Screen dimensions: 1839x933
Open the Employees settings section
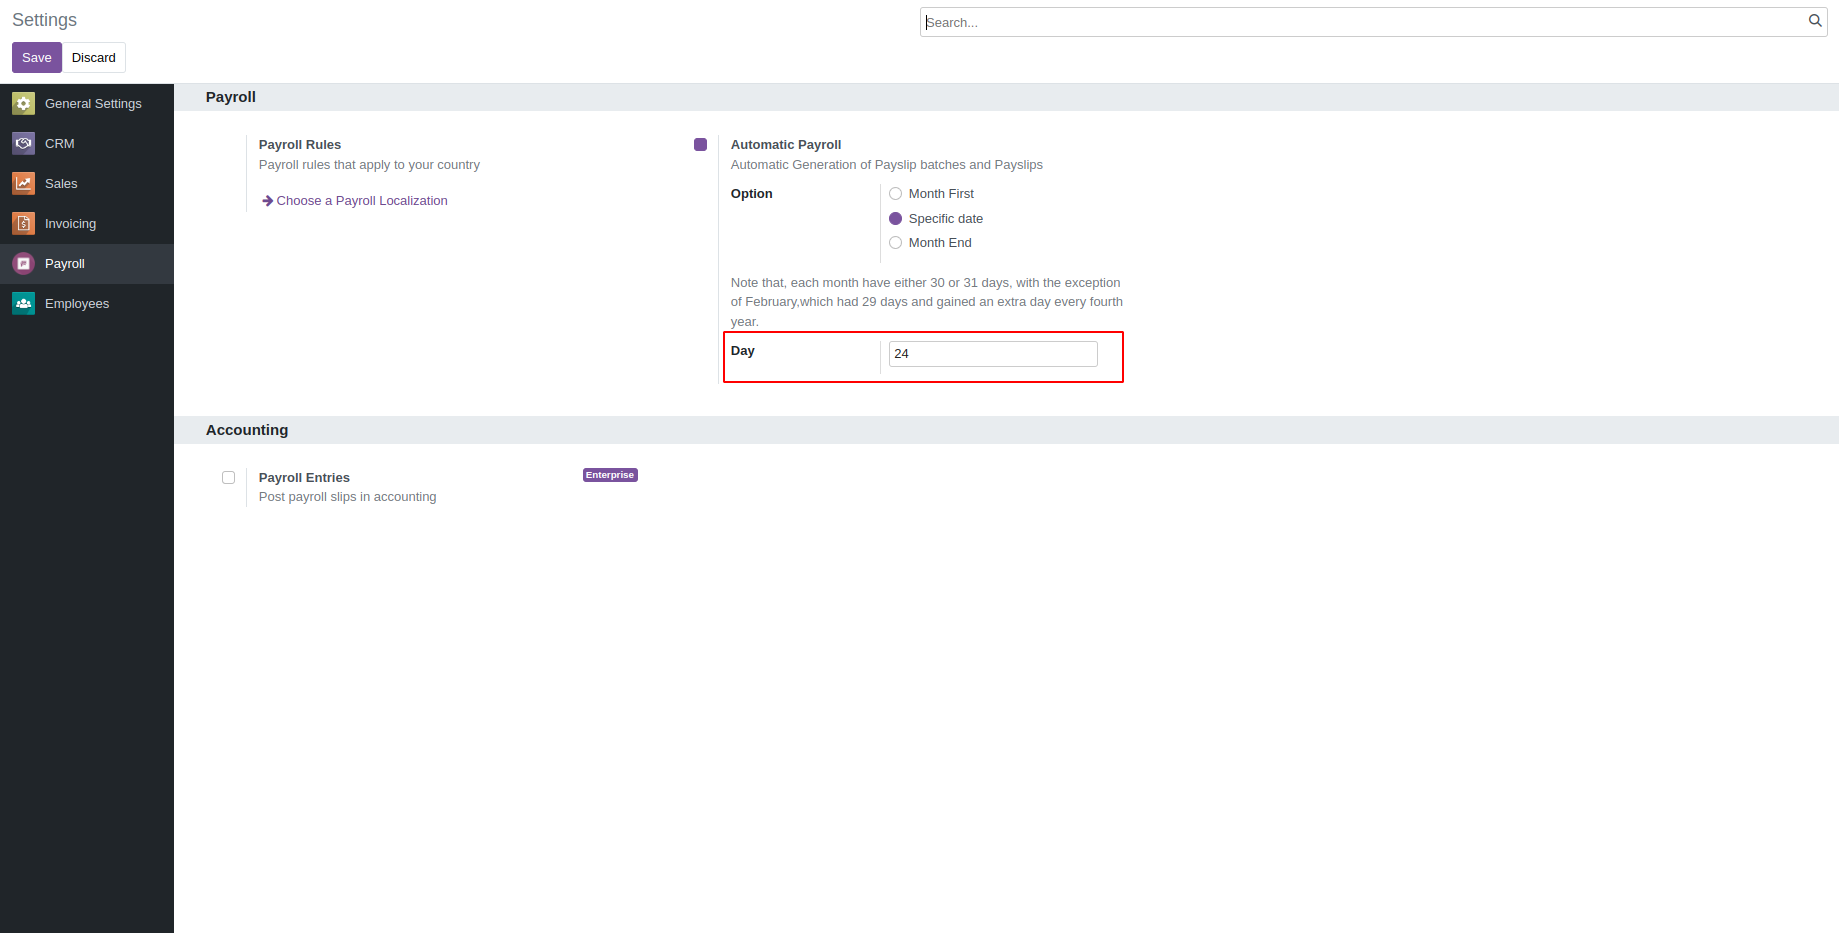point(77,304)
